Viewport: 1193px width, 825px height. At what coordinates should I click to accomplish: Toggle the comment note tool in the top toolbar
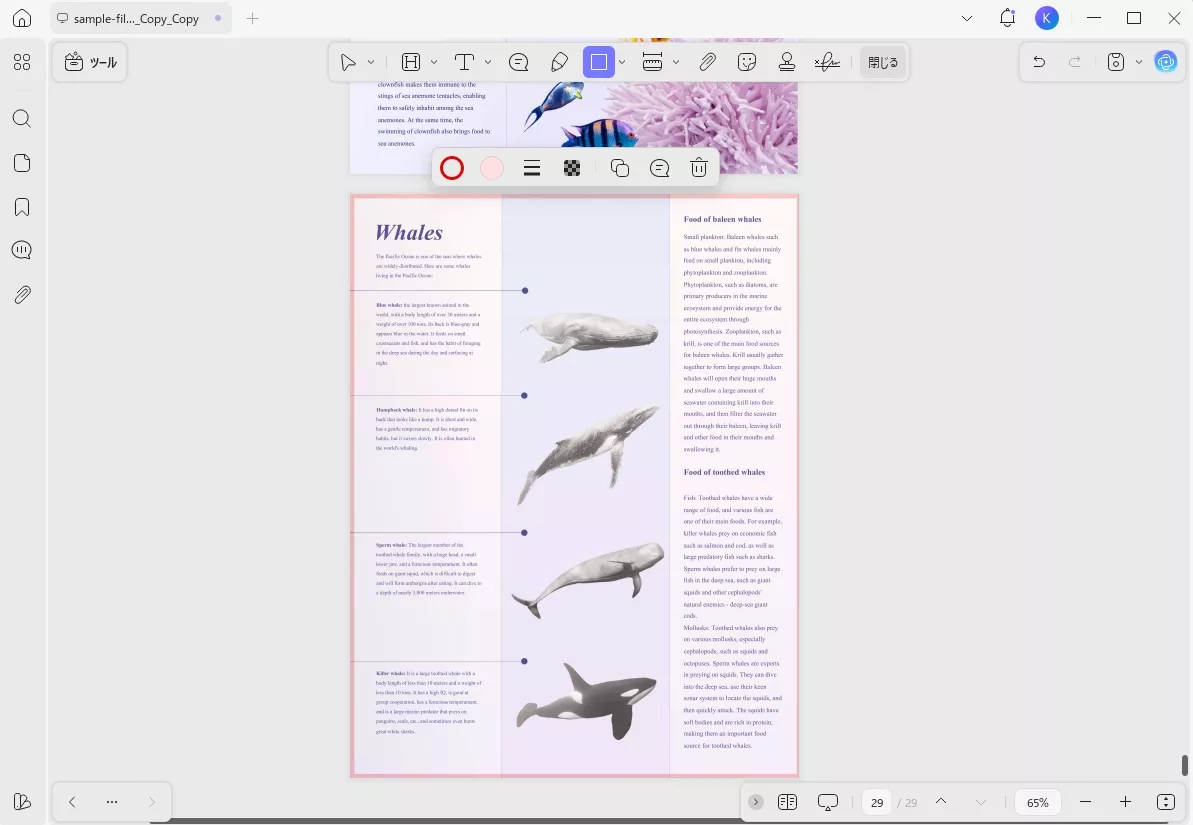click(519, 62)
